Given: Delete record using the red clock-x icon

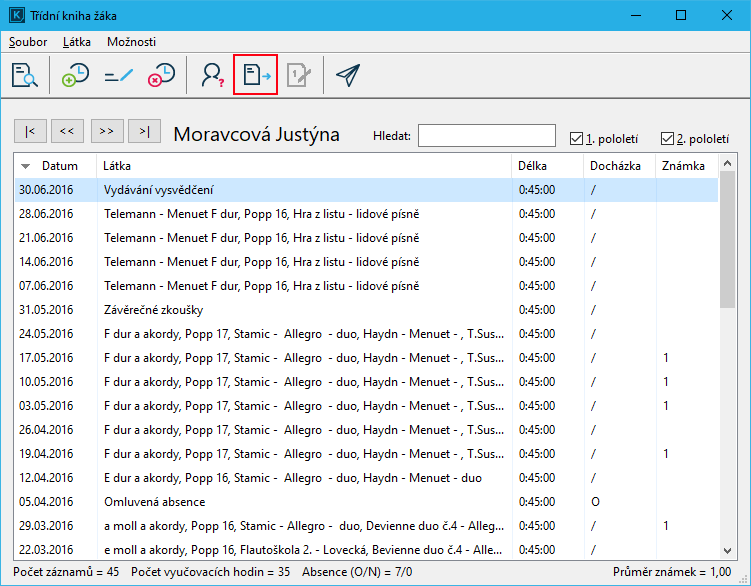Looking at the screenshot, I should coord(161,76).
